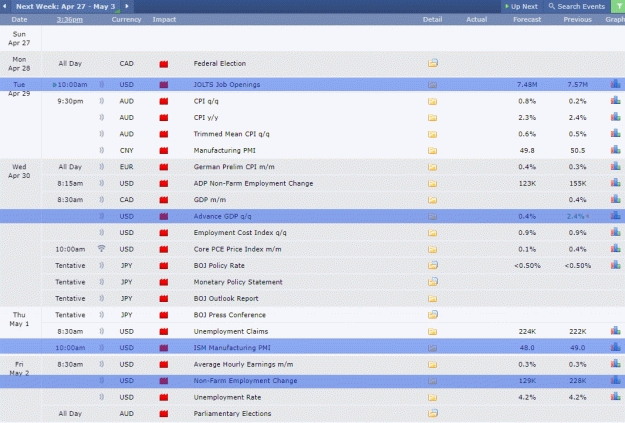Toggle alert for German Prelim CPI
Image resolution: width=625 pixels, height=423 pixels.
pyautogui.click(x=102, y=167)
